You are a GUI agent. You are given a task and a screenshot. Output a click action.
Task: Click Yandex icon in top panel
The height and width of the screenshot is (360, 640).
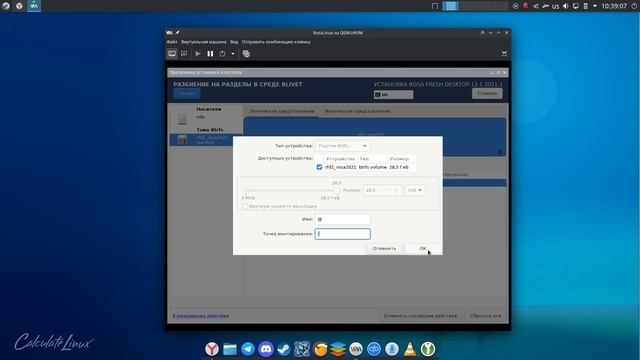click(x=19, y=6)
